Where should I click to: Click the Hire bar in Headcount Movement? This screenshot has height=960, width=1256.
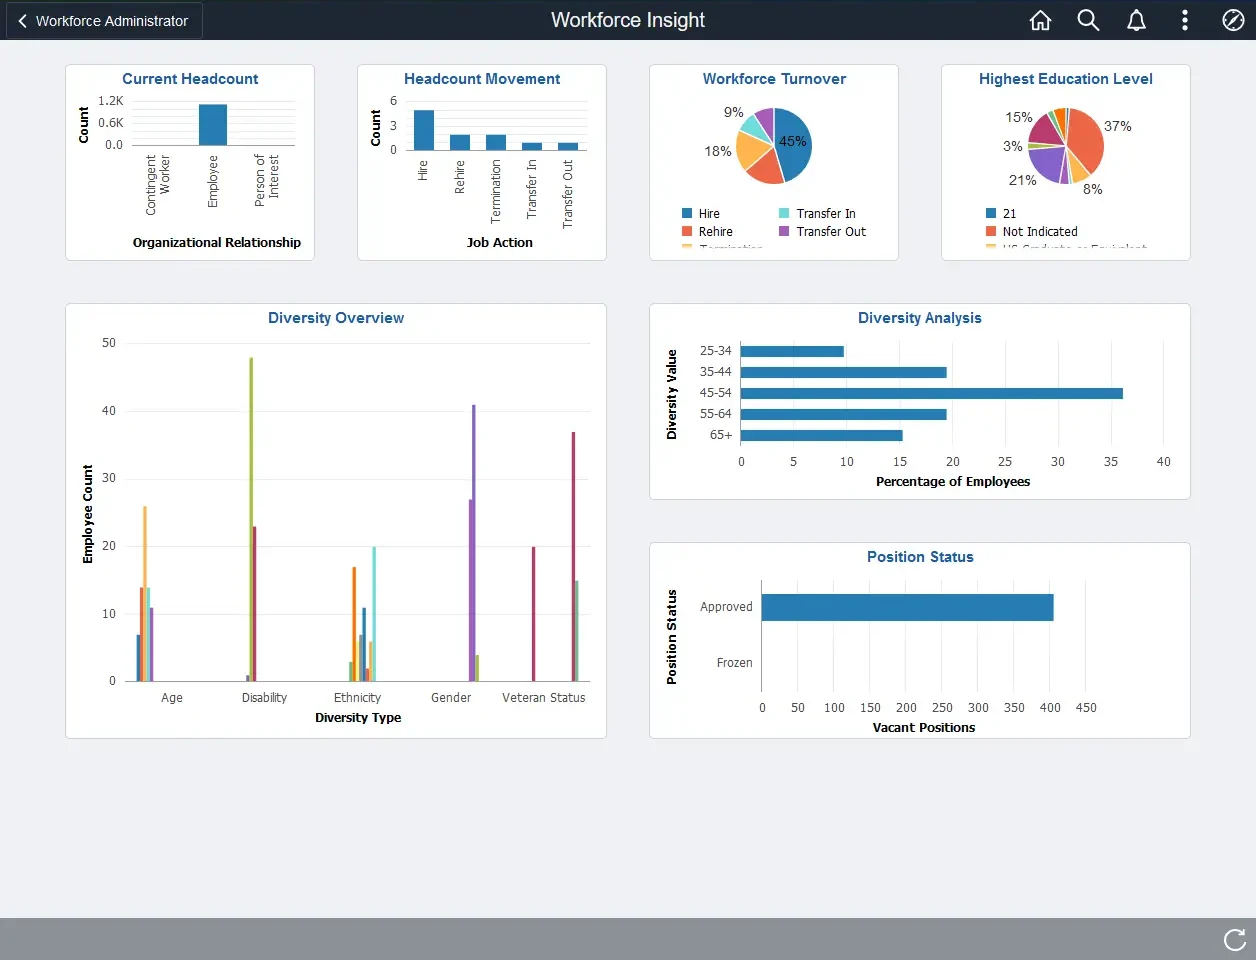(424, 130)
